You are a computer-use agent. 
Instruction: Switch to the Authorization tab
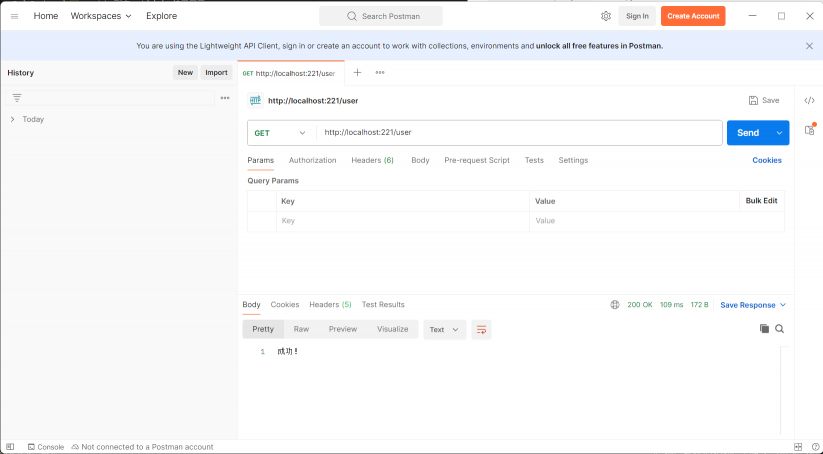pyautogui.click(x=312, y=160)
